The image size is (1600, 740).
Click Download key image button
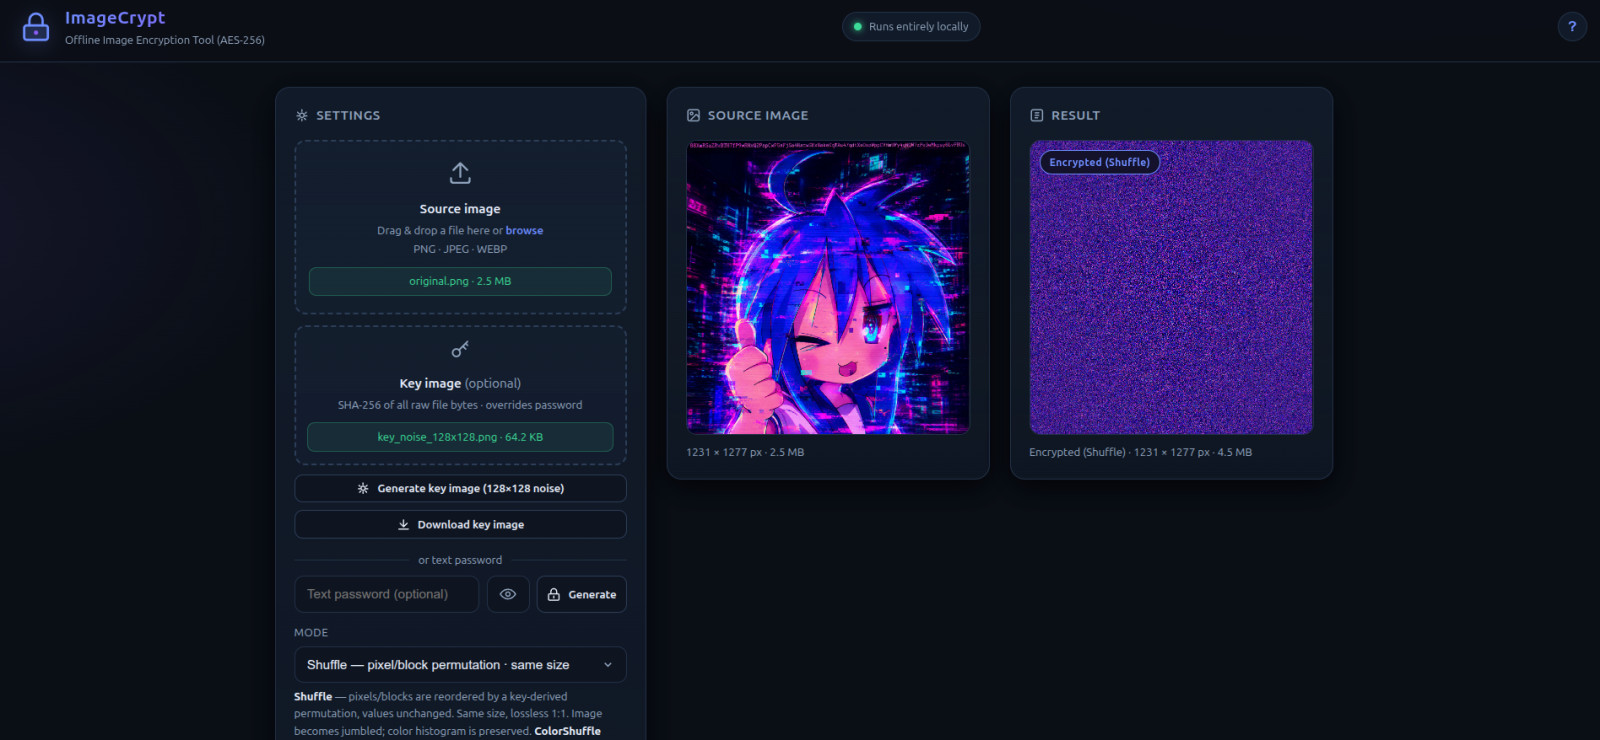pyautogui.click(x=460, y=524)
